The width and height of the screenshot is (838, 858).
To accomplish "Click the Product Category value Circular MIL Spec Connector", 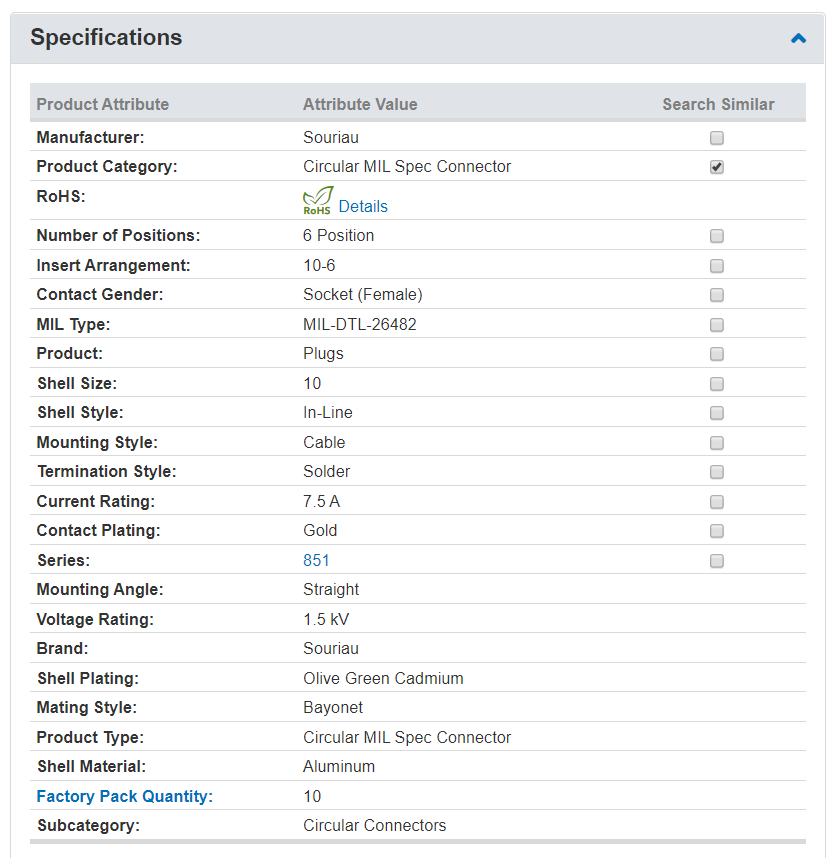I will click(x=407, y=166).
